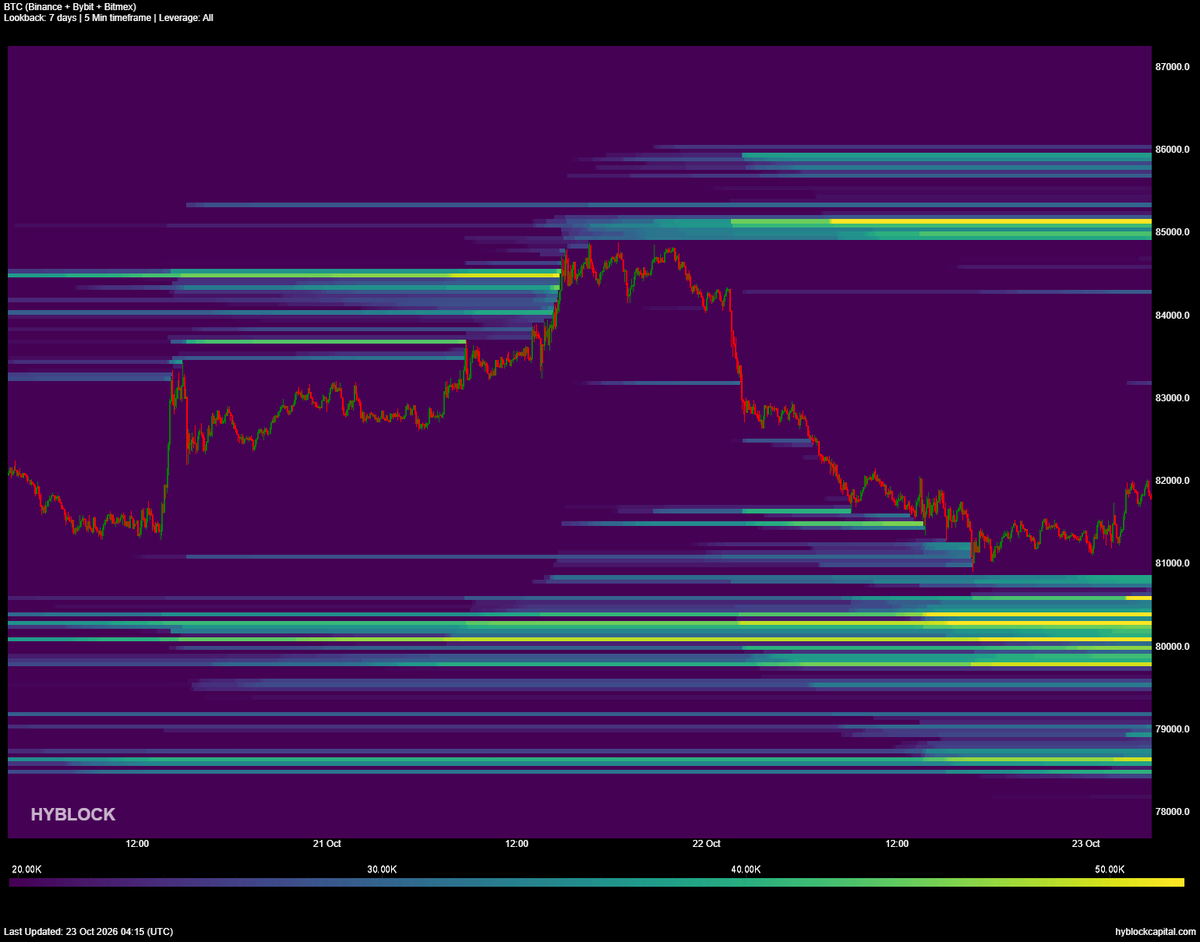Select the 12:00 tick between 21 Oct and 22 Oct
Image resolution: width=1200 pixels, height=942 pixels.
(x=517, y=844)
